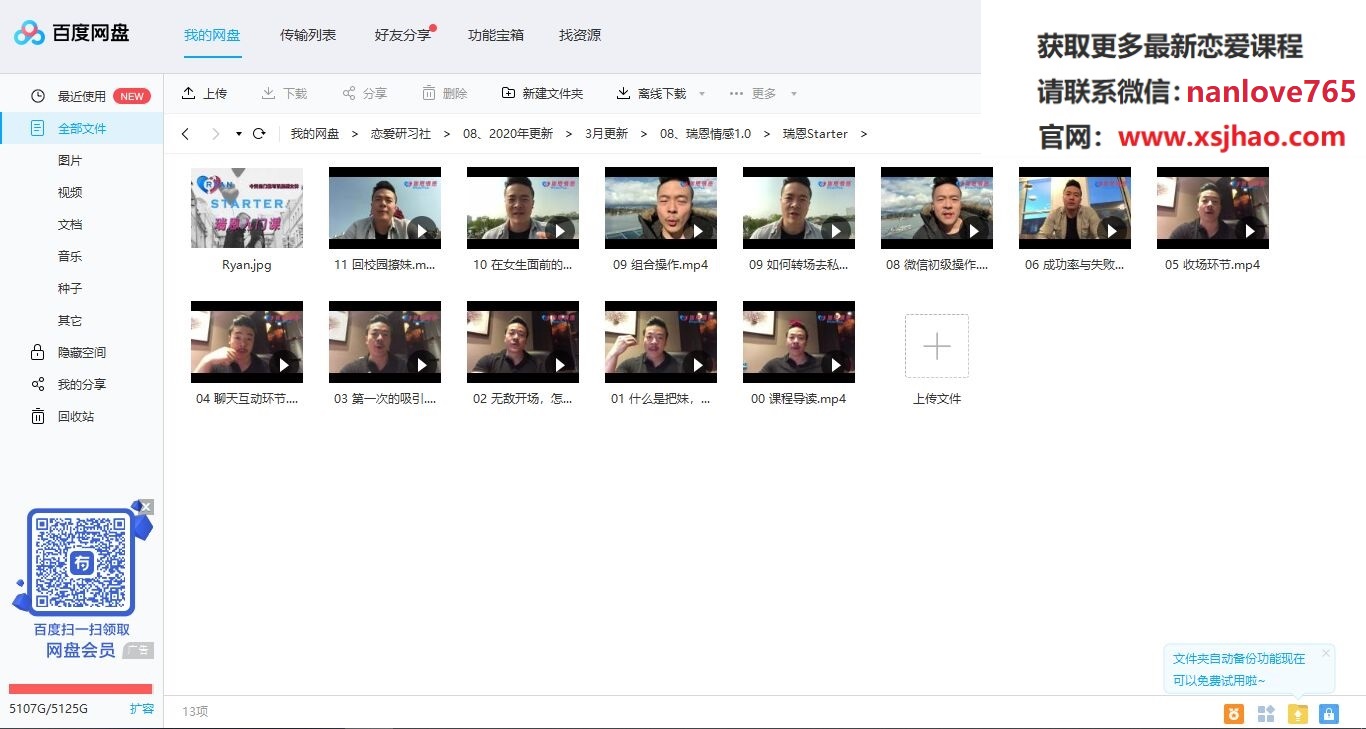Expand the 更多 dropdown arrow
This screenshot has width=1366, height=729.
794,94
